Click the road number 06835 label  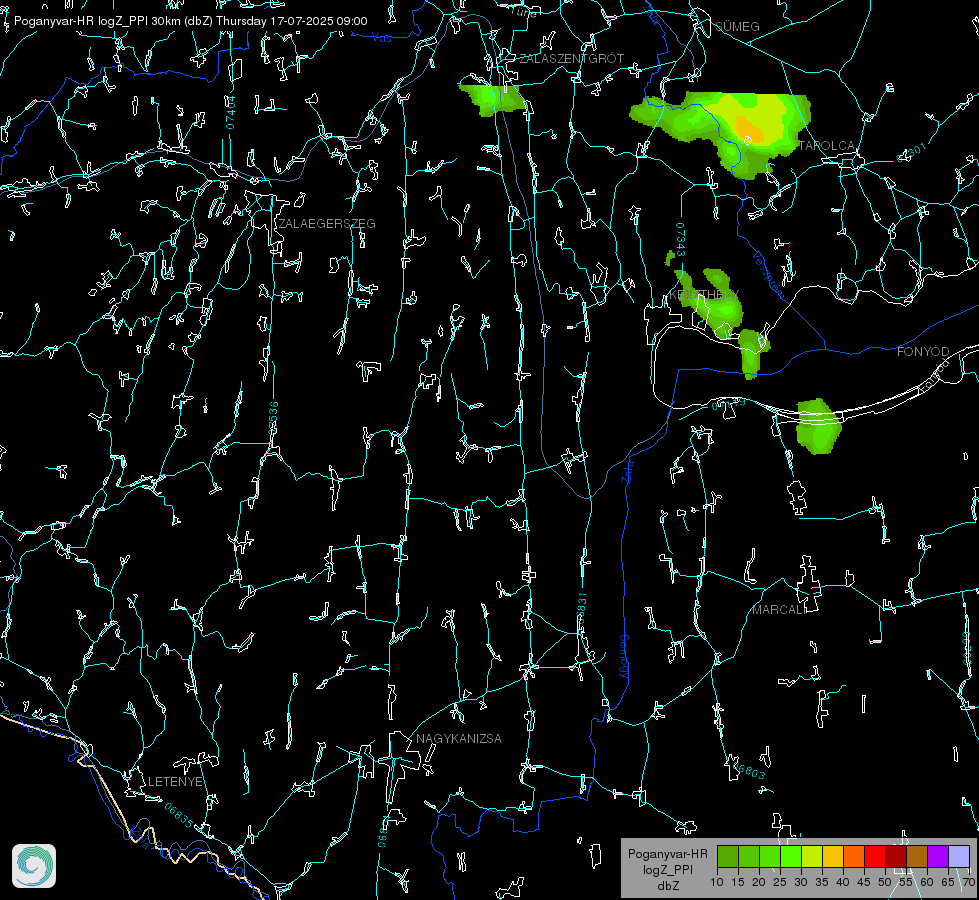coord(179,815)
